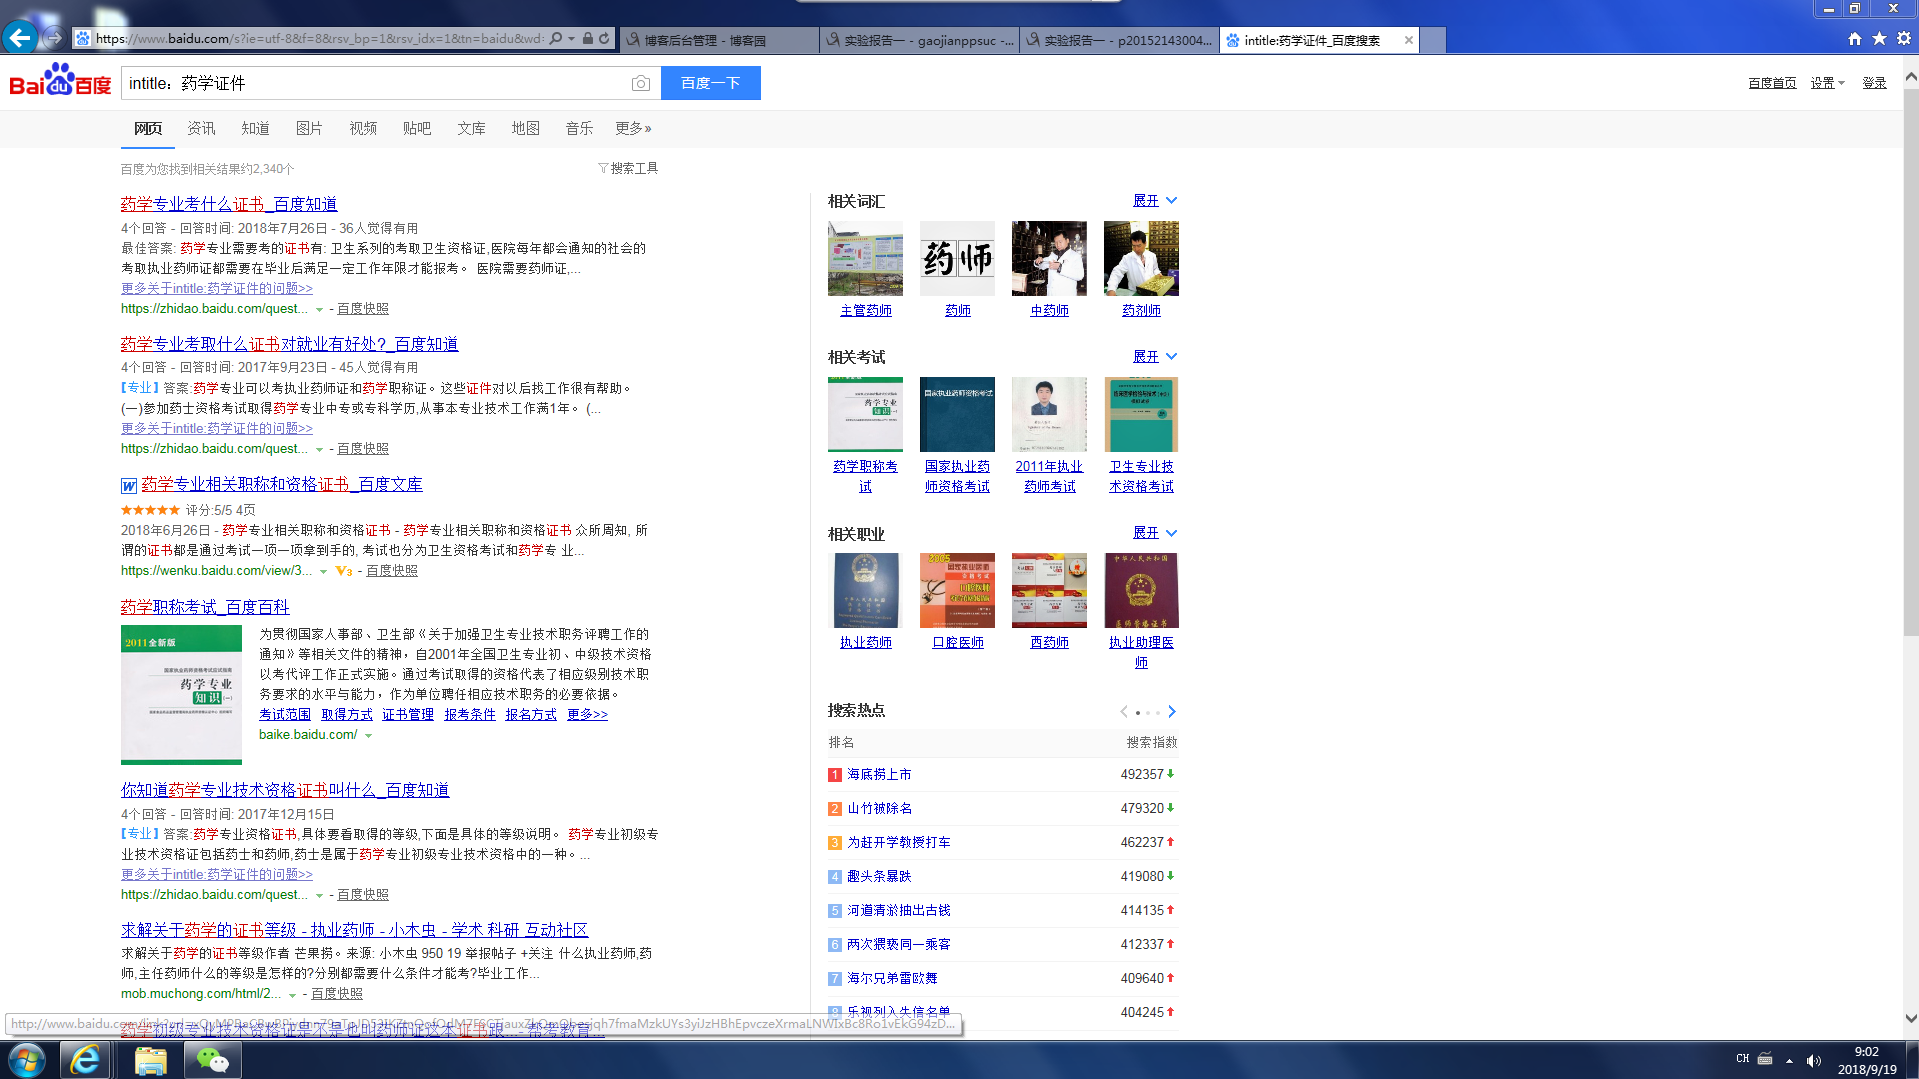Viewport: 1919px width, 1079px height.
Task: Close the intitle:药学证件 browser tab
Action: coord(1409,40)
